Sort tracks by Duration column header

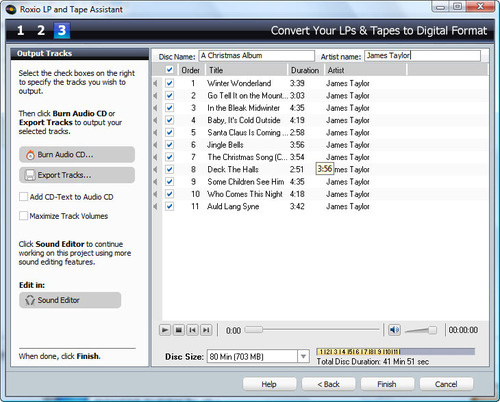306,70
